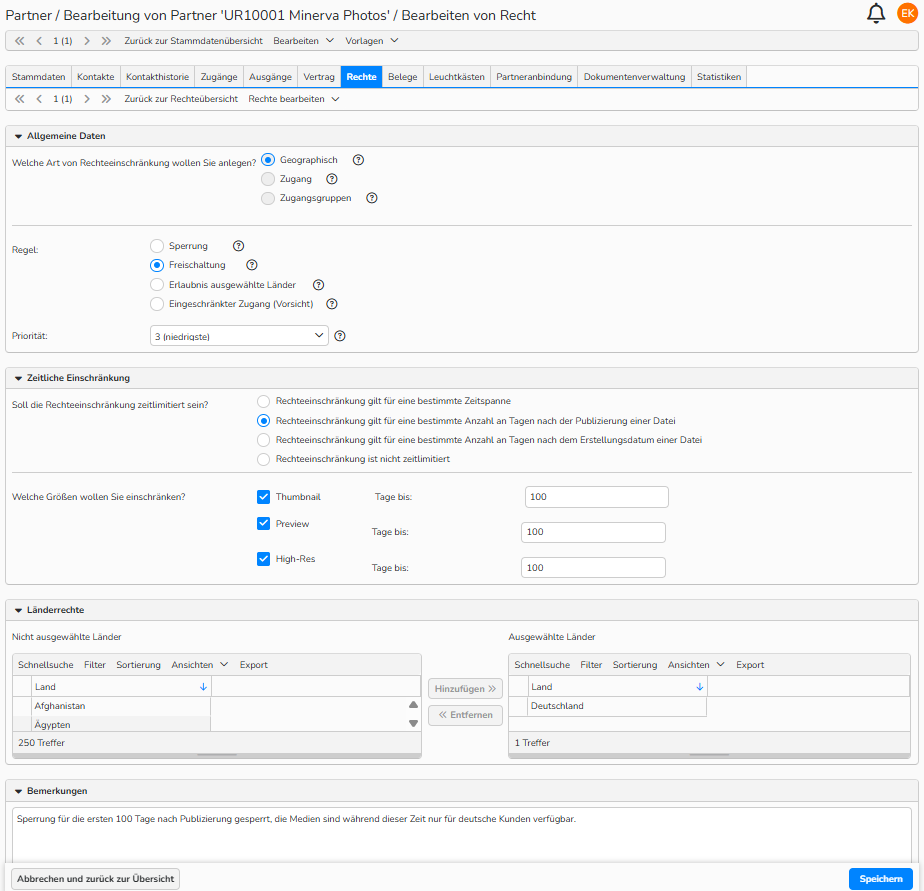Image resolution: width=924 pixels, height=891 pixels.
Task: Show help for Eingeschränkter Zugang
Action: (332, 304)
